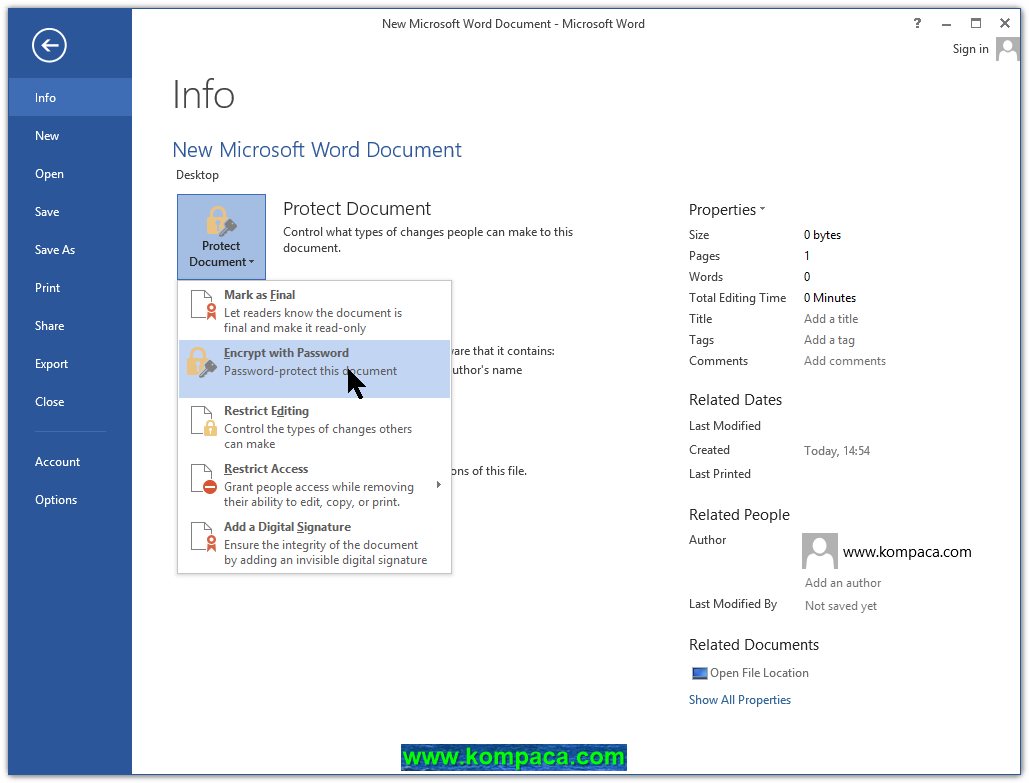Open Print in the sidebar
Viewport: 1029px width, 783px height.
[70, 288]
